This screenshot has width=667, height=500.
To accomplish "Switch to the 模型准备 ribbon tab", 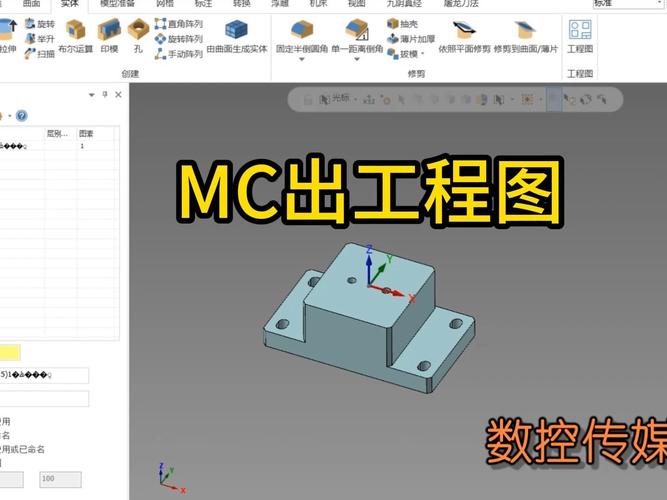I will pyautogui.click(x=117, y=4).
